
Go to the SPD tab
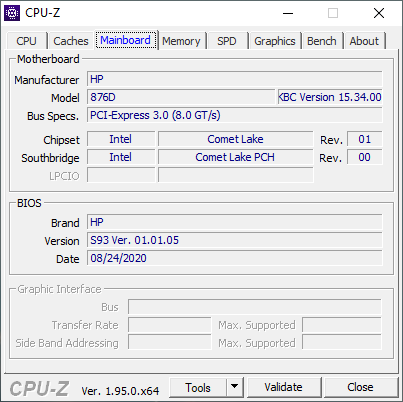click(x=227, y=41)
